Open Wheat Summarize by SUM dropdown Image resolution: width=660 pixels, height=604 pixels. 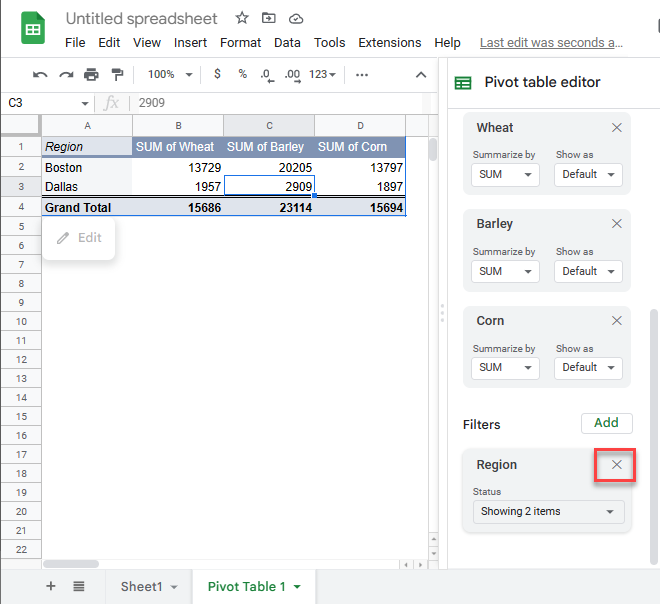coord(505,174)
